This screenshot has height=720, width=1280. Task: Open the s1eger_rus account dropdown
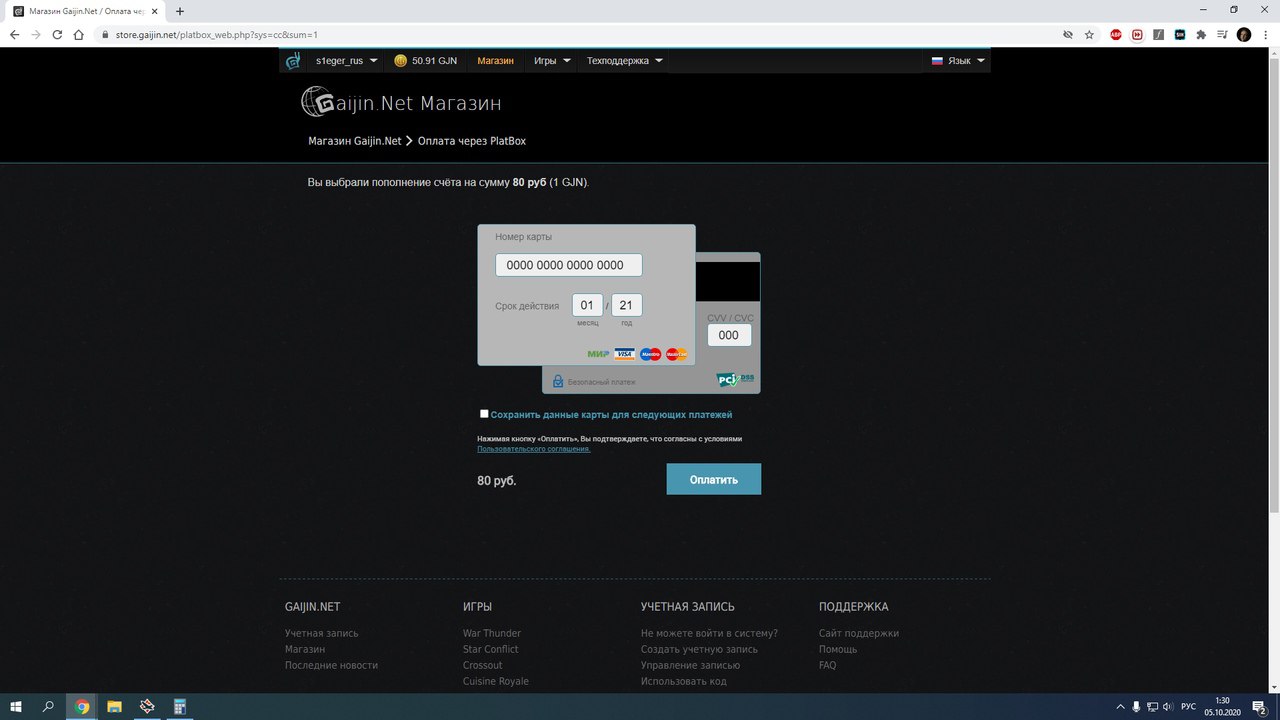(x=346, y=61)
